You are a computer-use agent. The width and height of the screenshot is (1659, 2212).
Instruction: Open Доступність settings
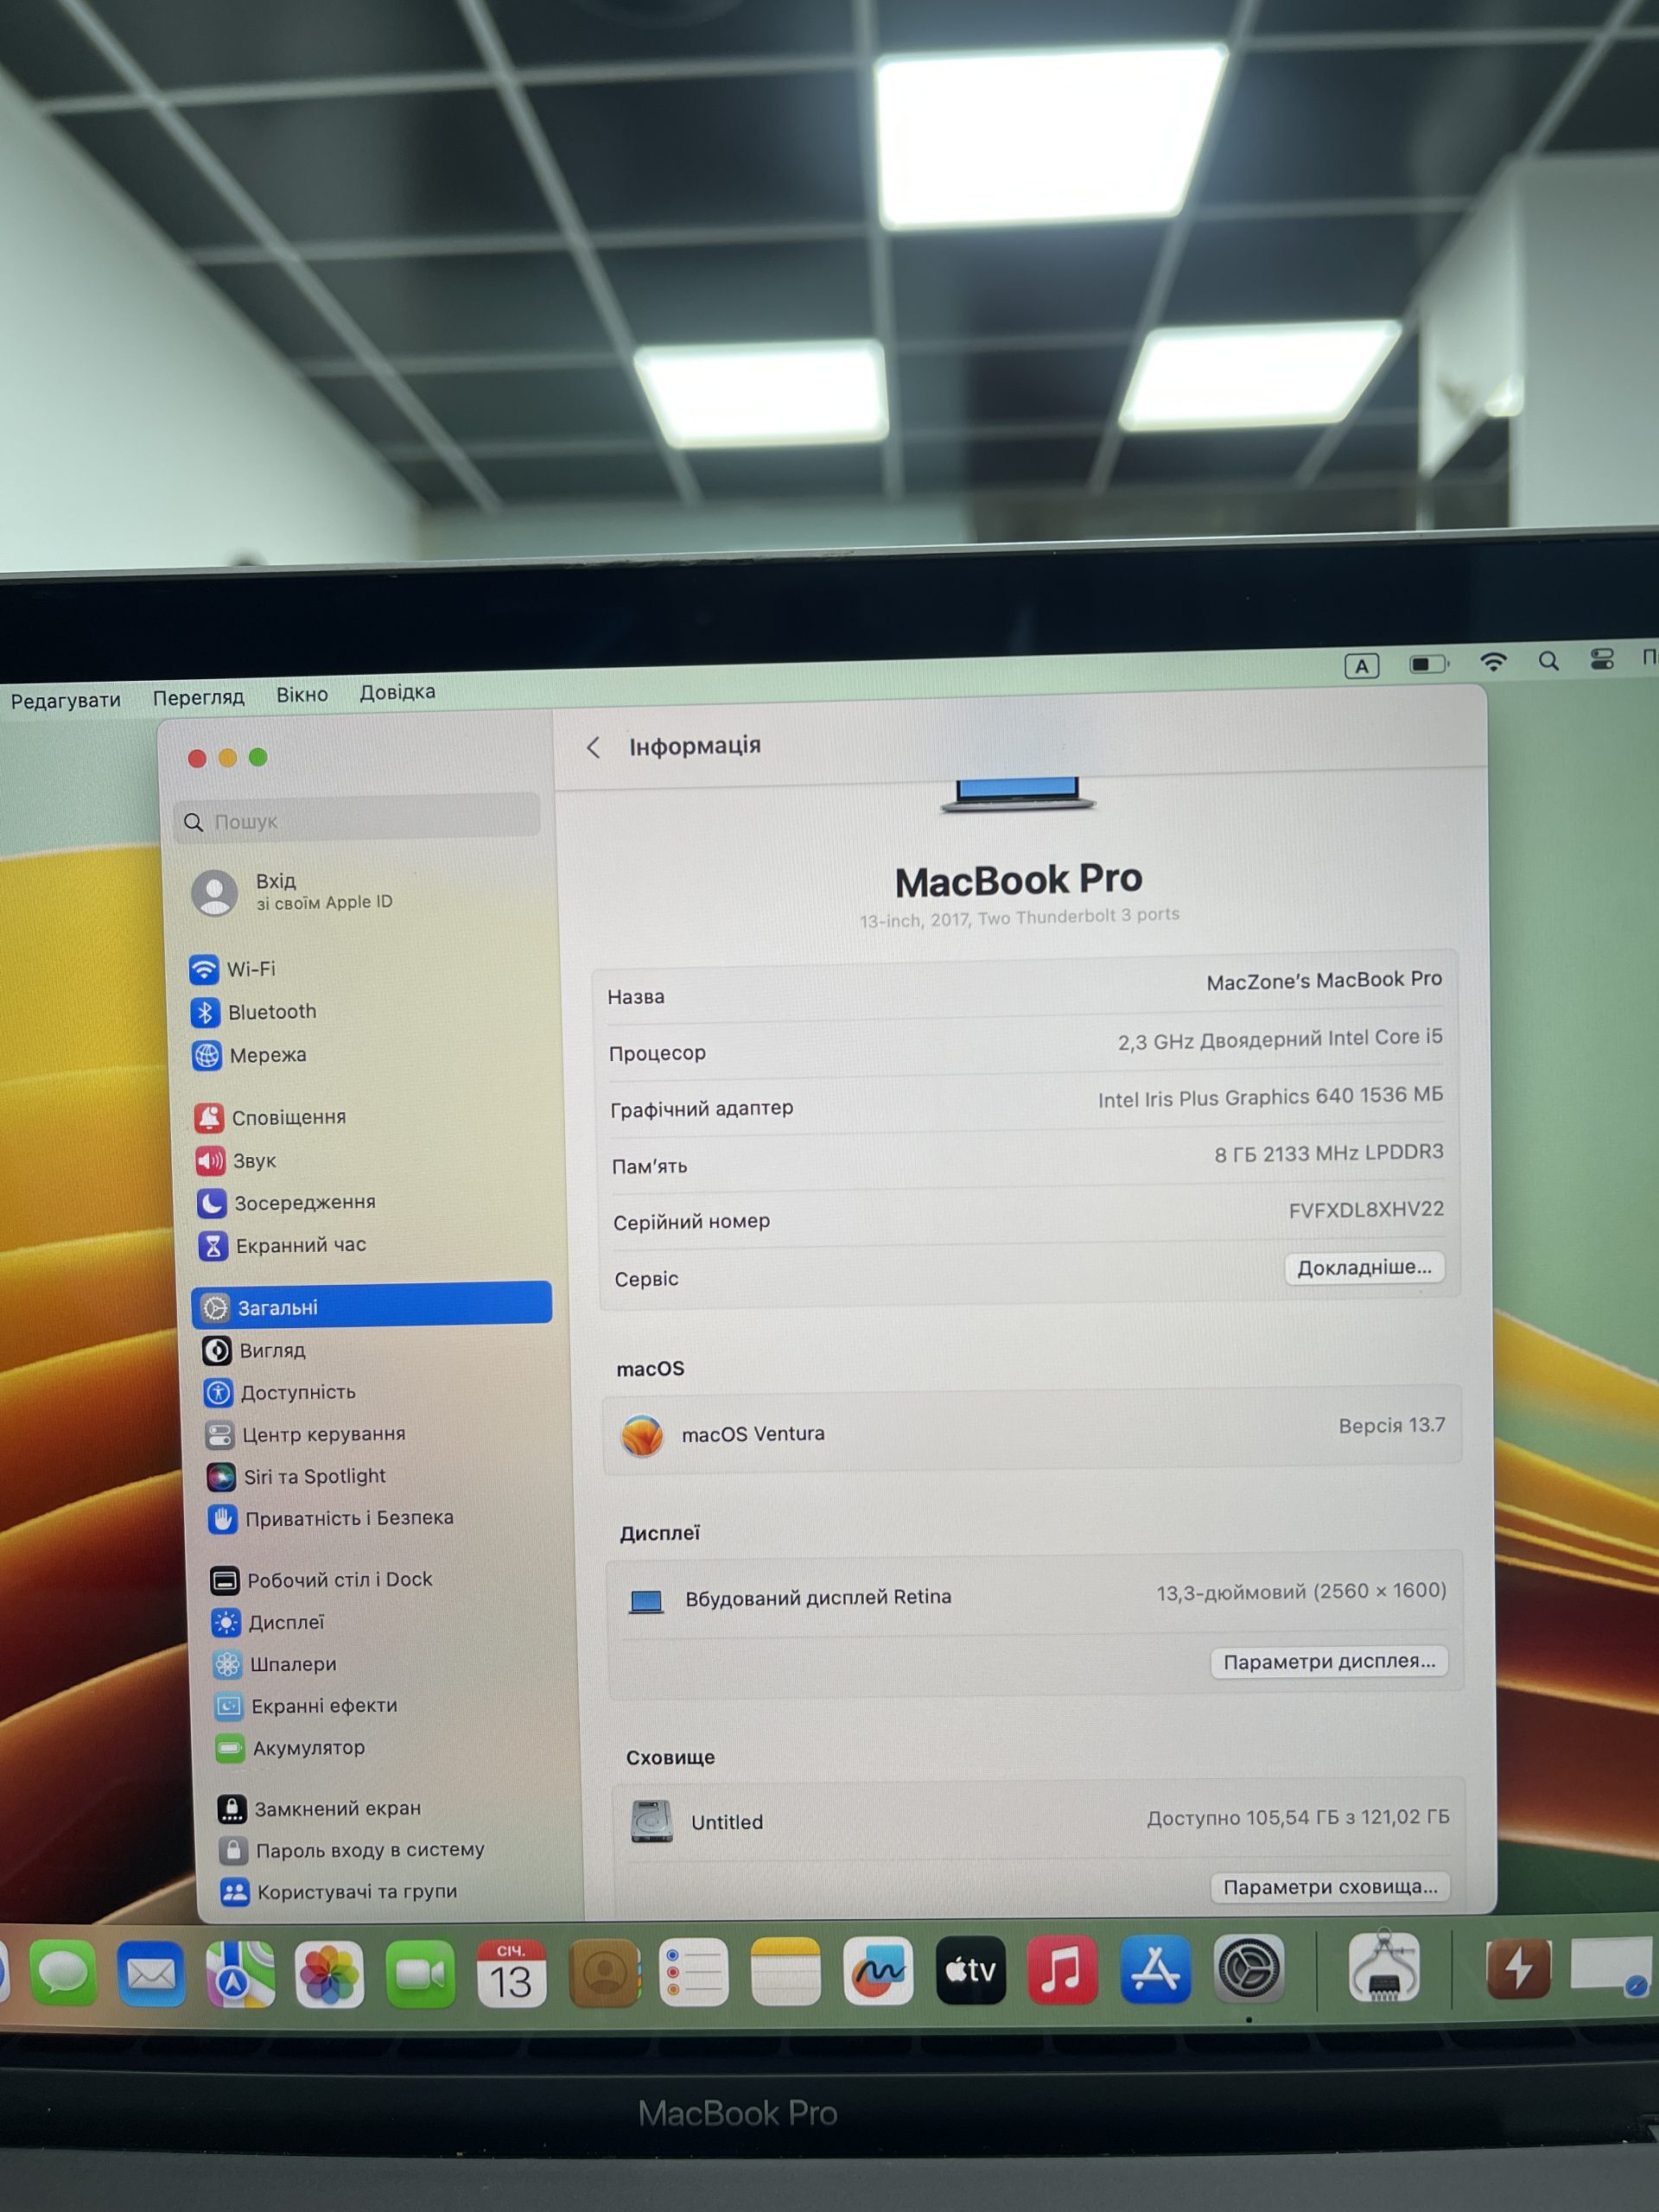(x=280, y=1392)
